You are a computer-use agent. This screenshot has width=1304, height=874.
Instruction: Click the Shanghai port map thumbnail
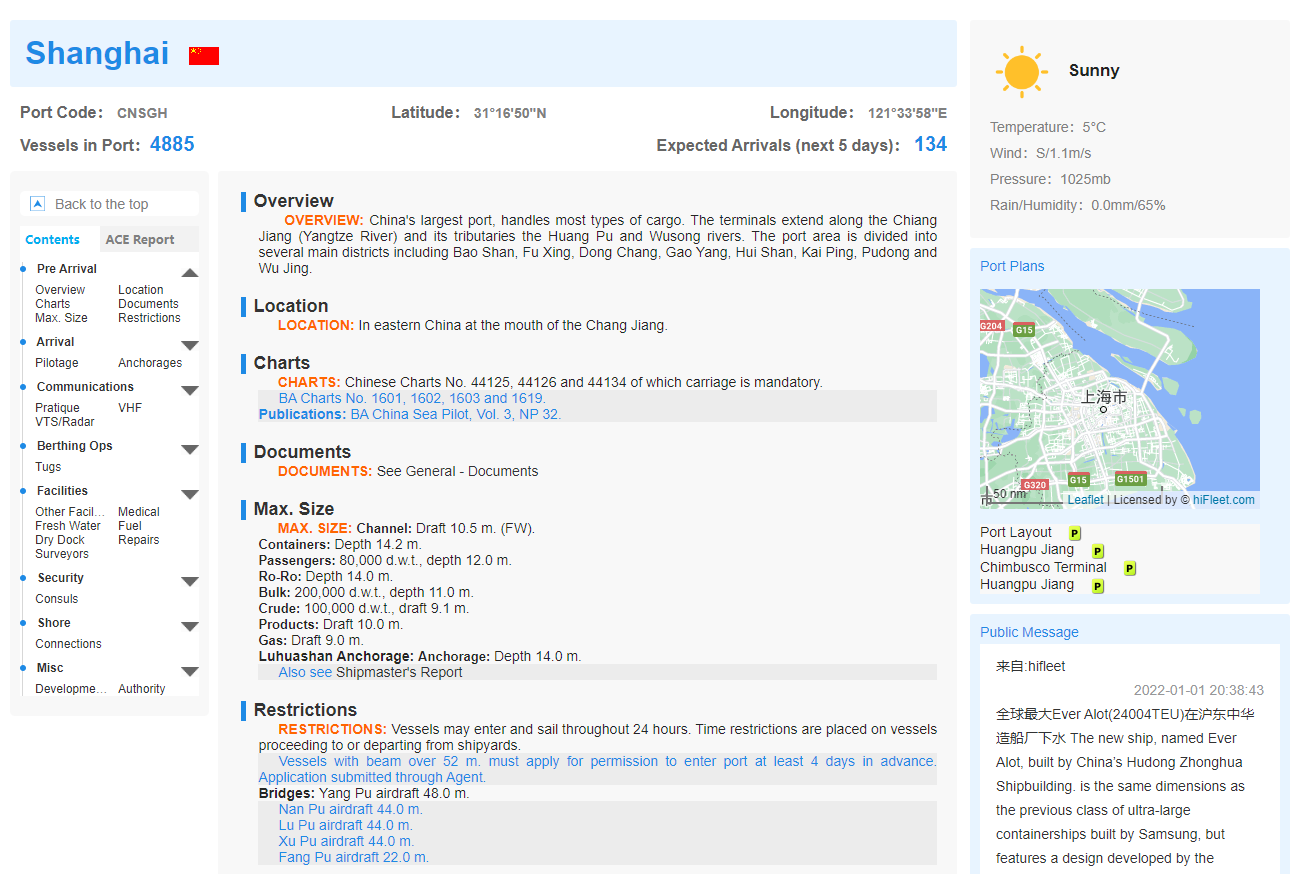(x=1120, y=399)
